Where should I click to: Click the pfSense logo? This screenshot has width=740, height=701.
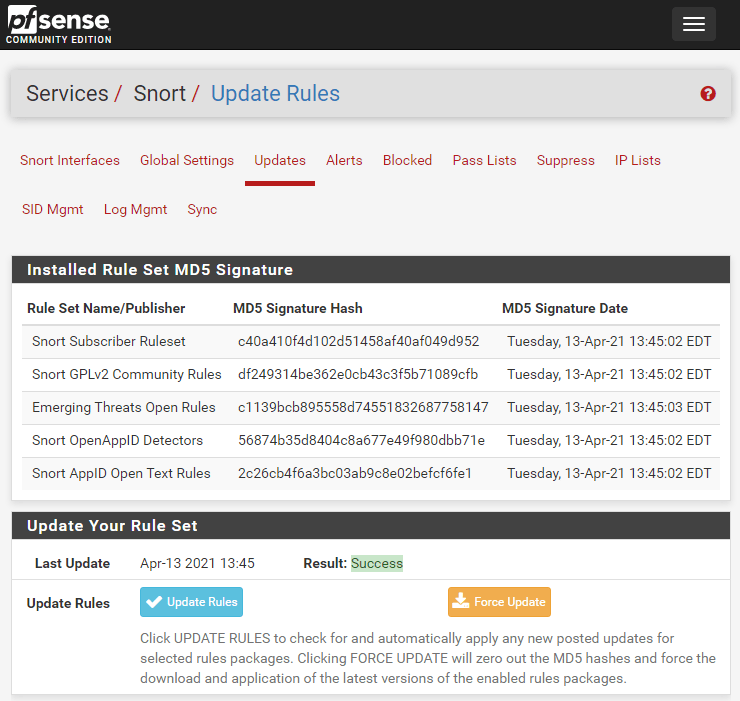tap(58, 24)
